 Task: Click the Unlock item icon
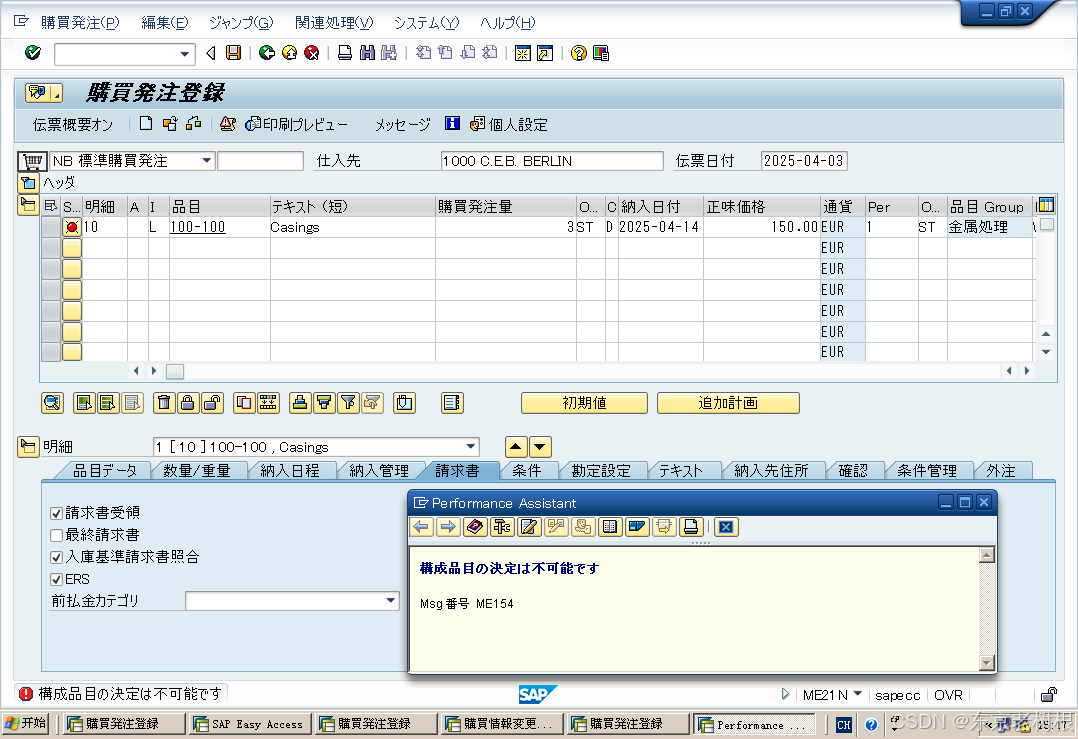[212, 403]
